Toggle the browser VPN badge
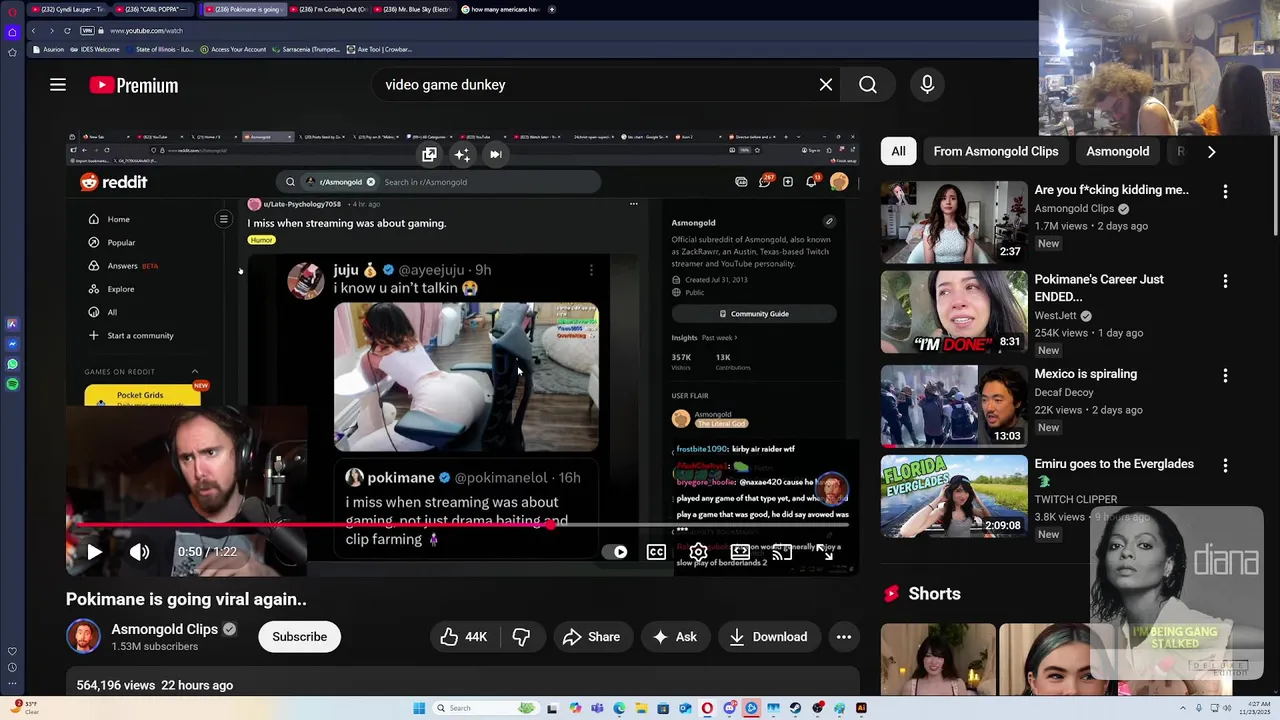Viewport: 1280px width, 720px height. coord(87,31)
